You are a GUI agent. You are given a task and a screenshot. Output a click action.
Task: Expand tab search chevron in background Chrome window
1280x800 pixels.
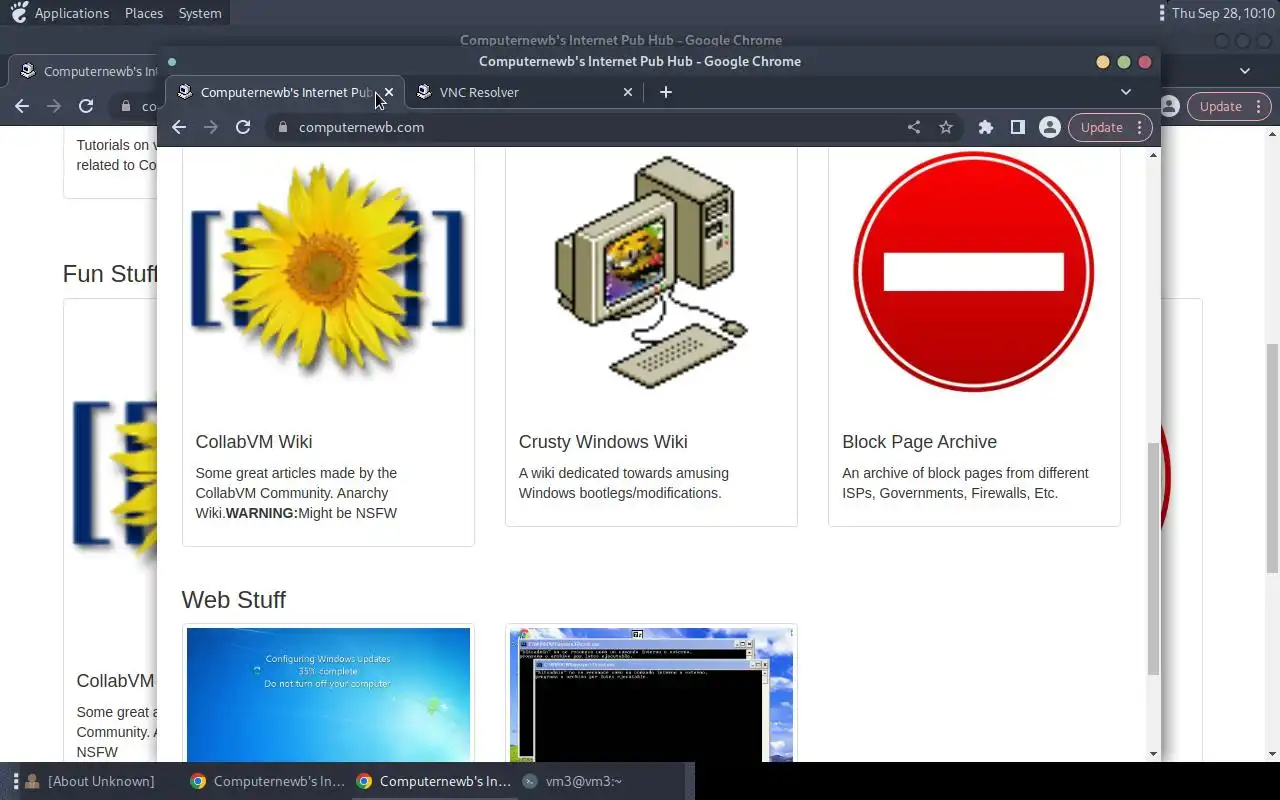pos(1245,71)
